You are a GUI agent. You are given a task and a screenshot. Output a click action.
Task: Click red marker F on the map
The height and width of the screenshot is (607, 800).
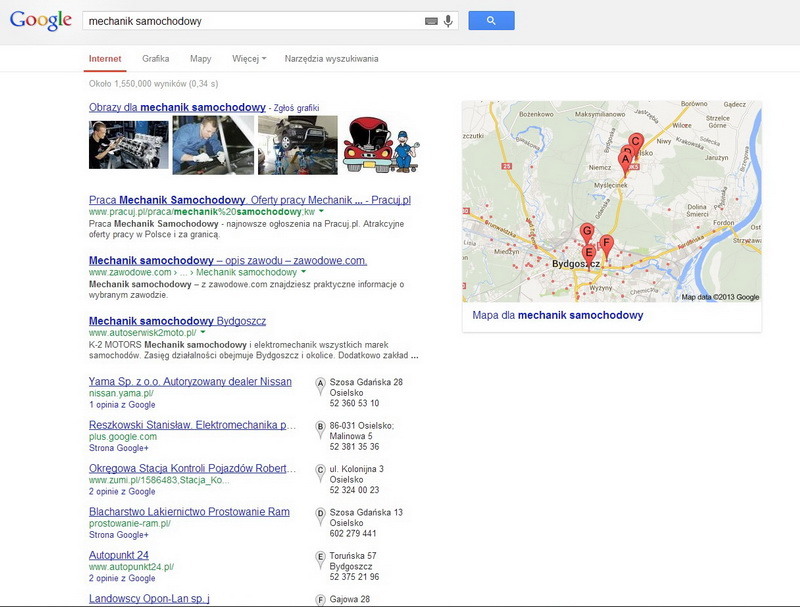click(x=606, y=245)
